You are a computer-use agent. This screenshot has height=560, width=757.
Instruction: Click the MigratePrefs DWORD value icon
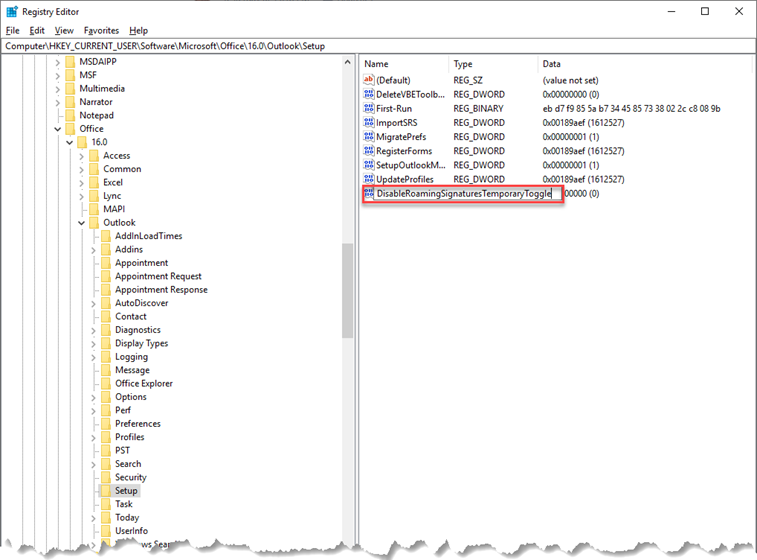pos(369,137)
